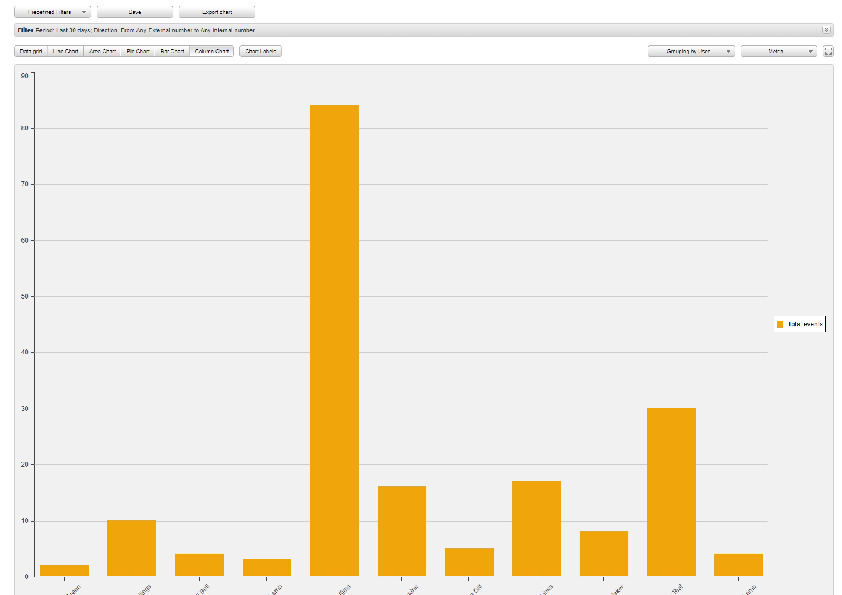Select the Column Chart view
This screenshot has height=595, width=842.
point(211,51)
